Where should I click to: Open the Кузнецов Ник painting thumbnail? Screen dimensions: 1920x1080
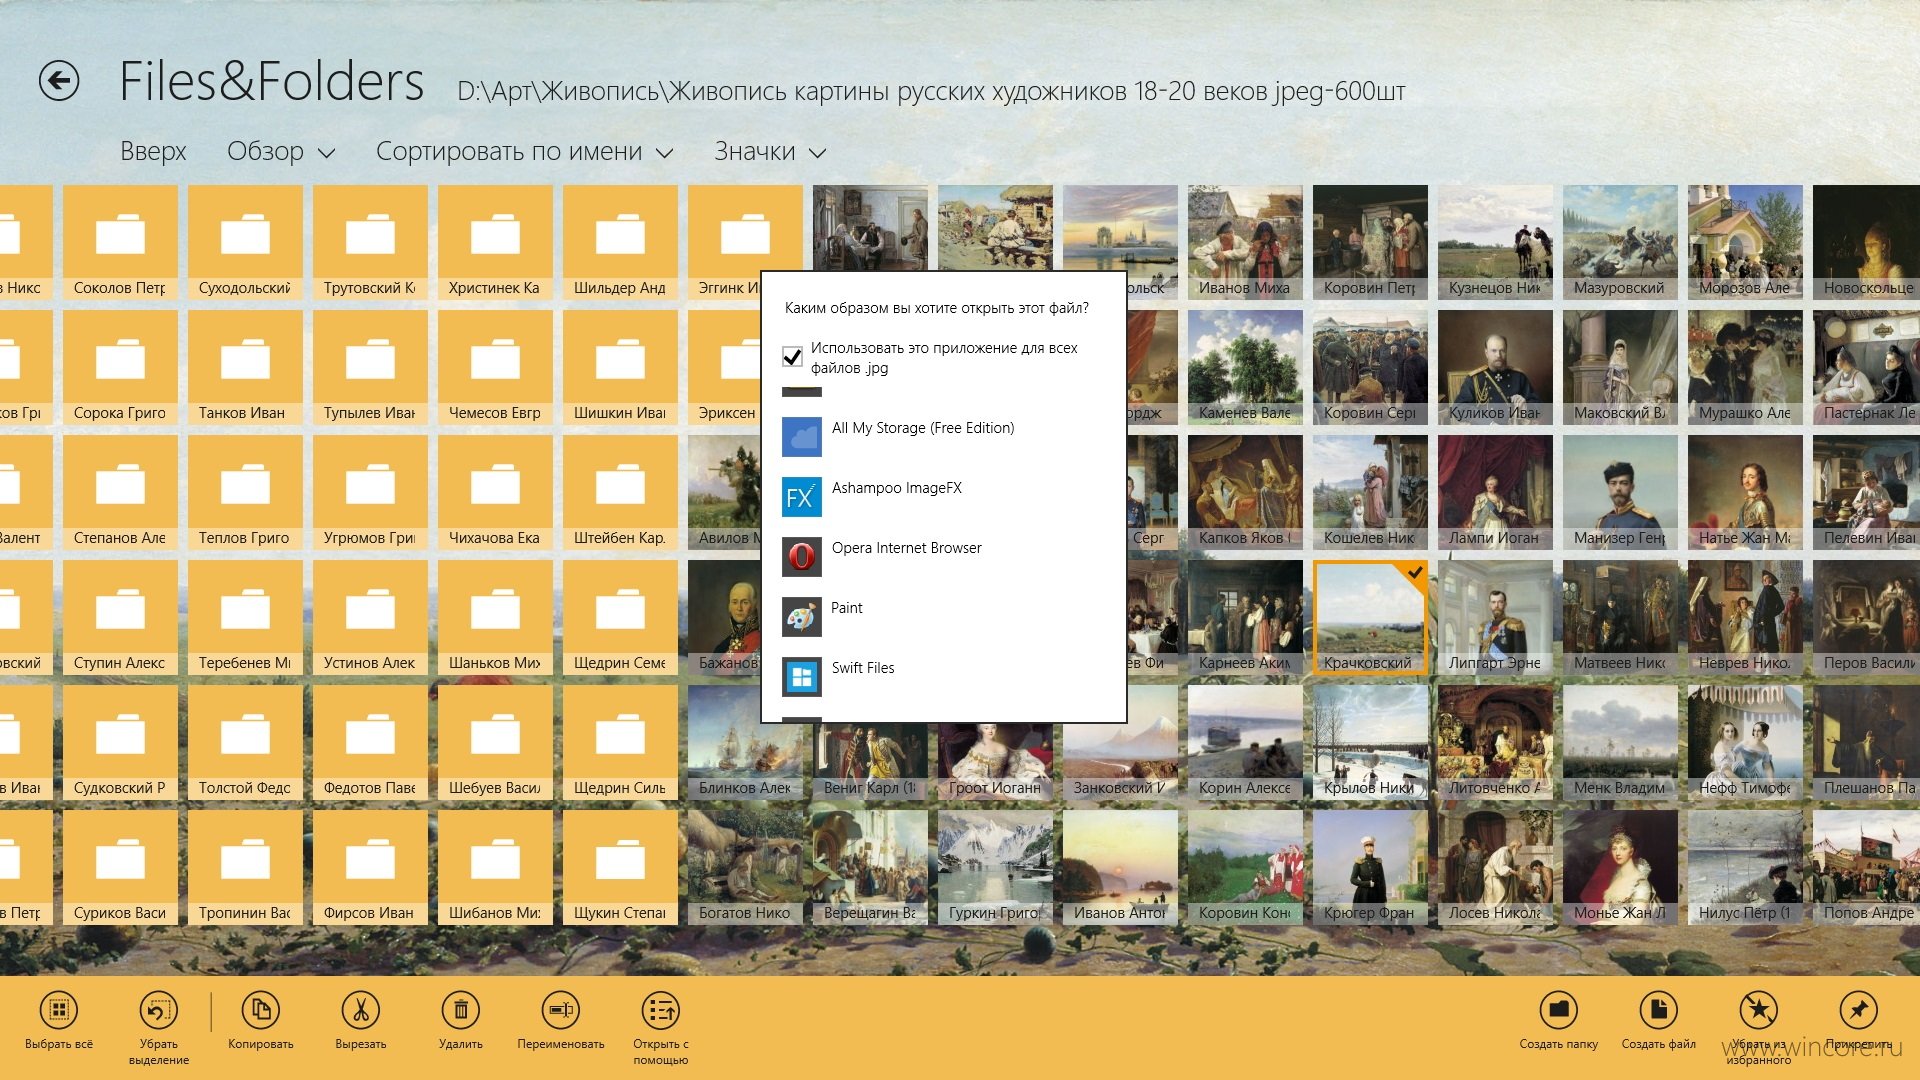[1495, 242]
